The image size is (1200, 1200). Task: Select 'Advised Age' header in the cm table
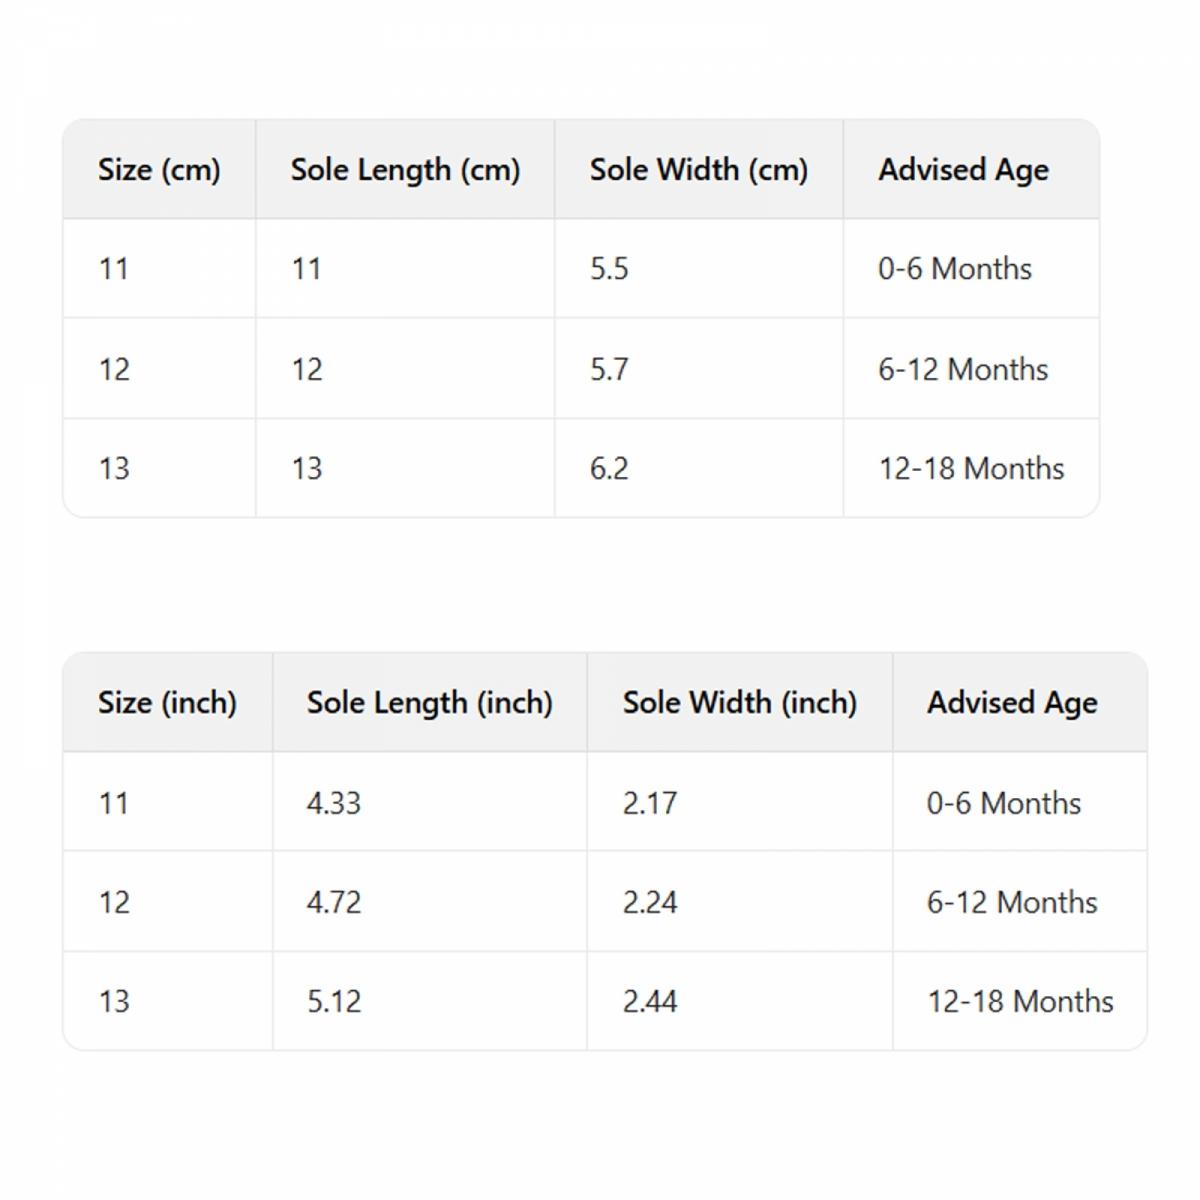point(963,170)
